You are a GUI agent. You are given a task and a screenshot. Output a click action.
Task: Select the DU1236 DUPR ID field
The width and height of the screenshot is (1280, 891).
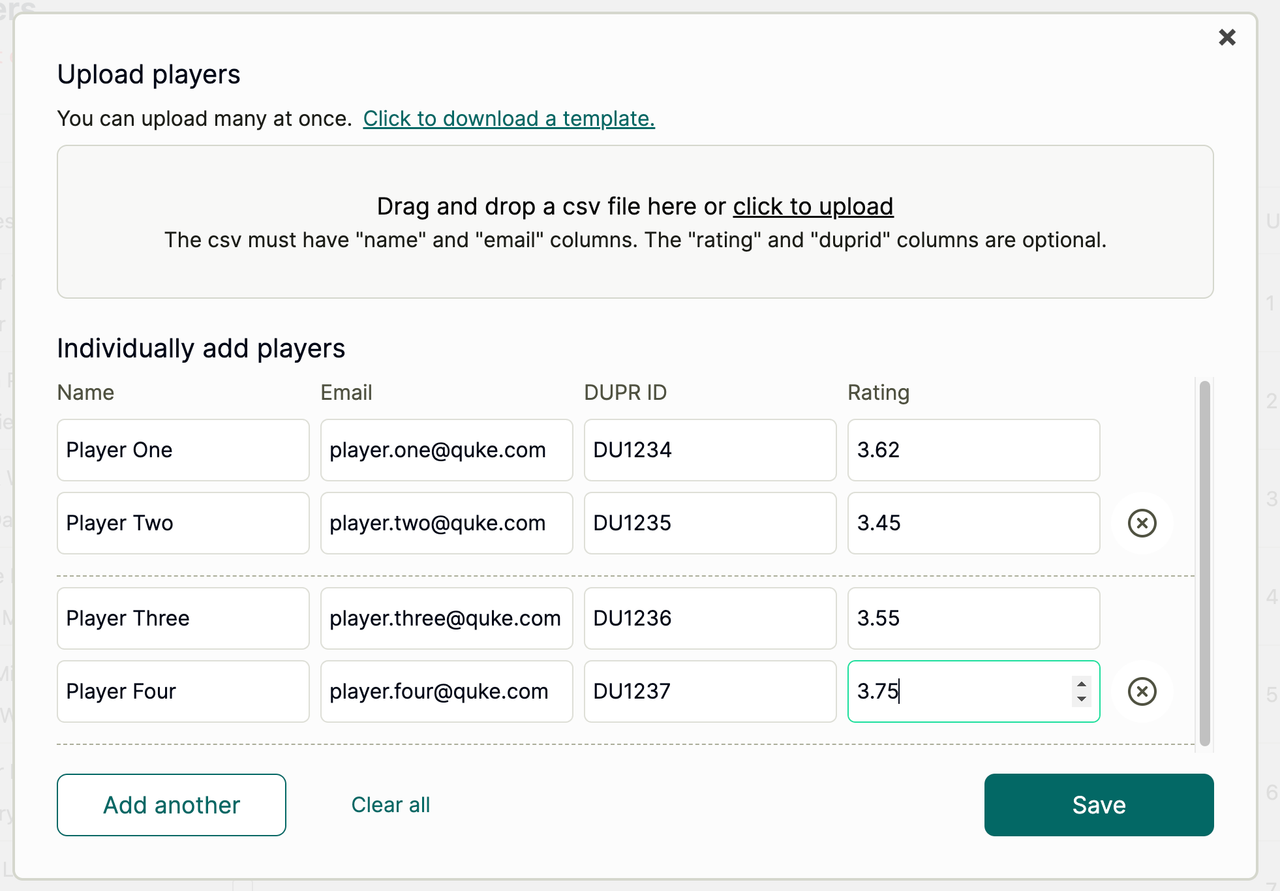point(710,618)
